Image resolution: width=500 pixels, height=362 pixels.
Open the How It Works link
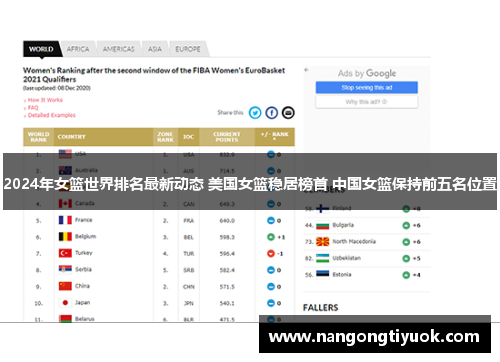(x=45, y=100)
